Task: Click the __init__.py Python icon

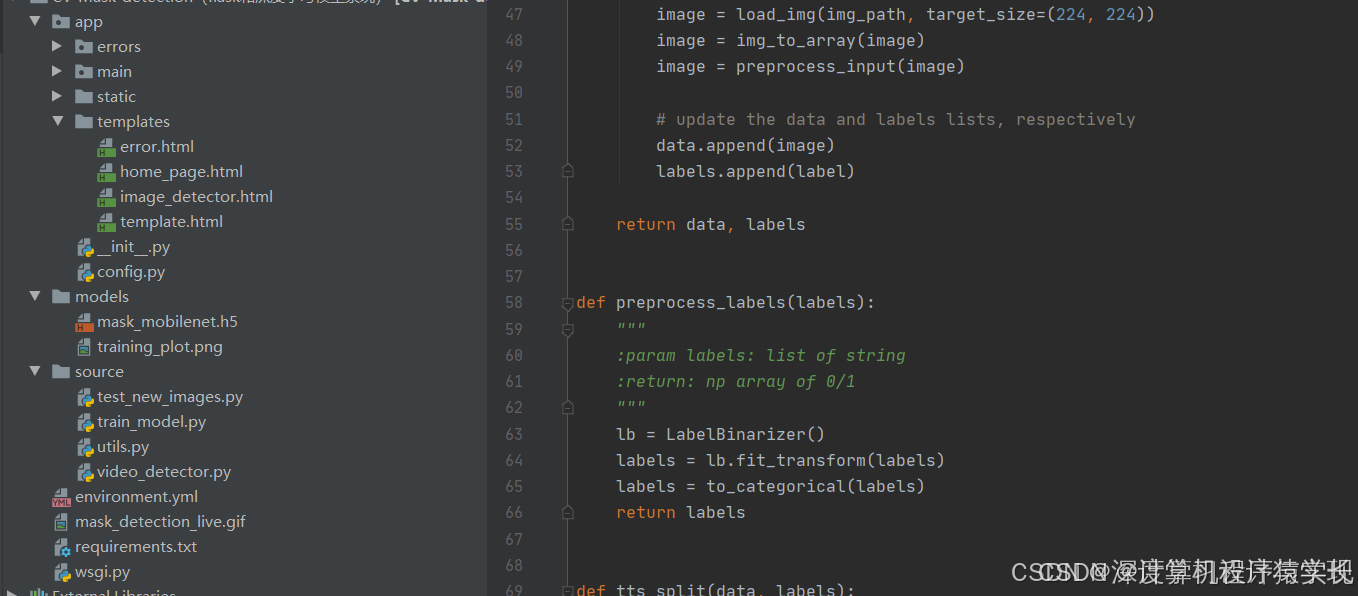Action: tap(86, 247)
